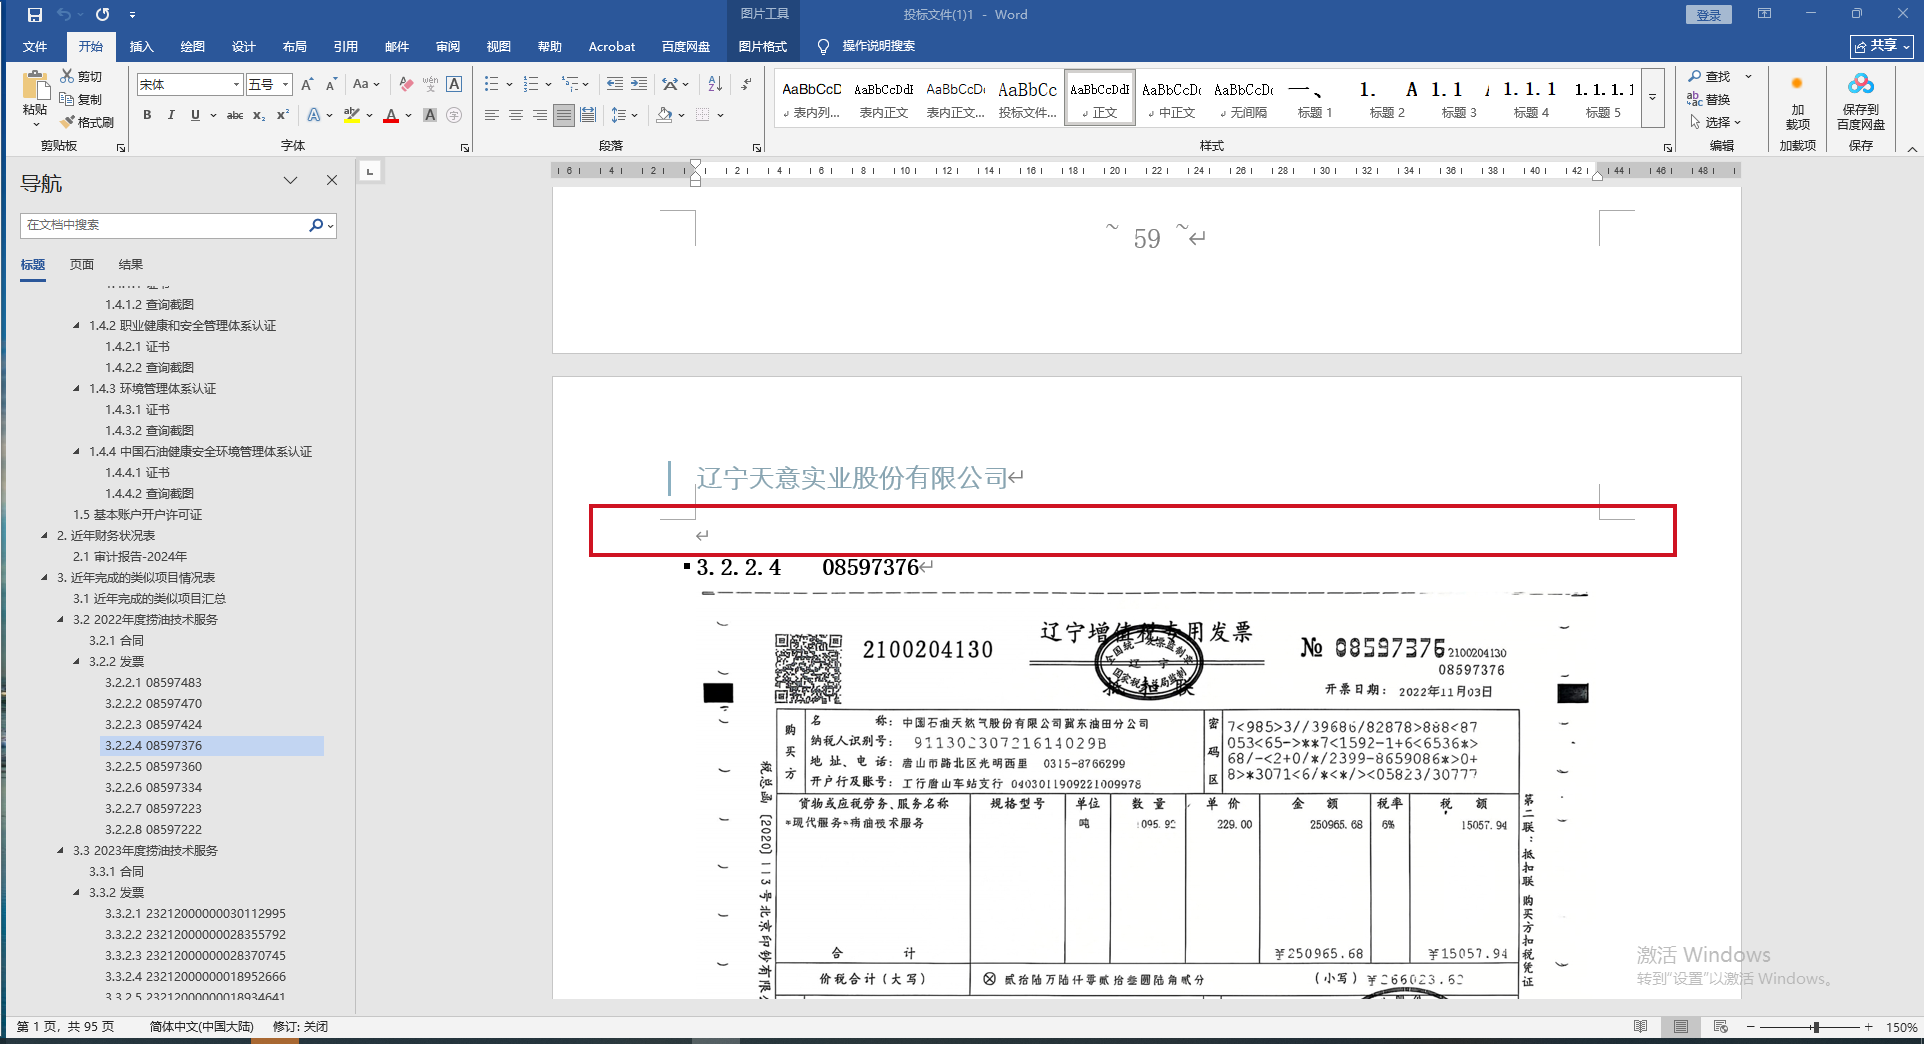Apply subscript formatting
The height and width of the screenshot is (1044, 1924).
point(259,116)
